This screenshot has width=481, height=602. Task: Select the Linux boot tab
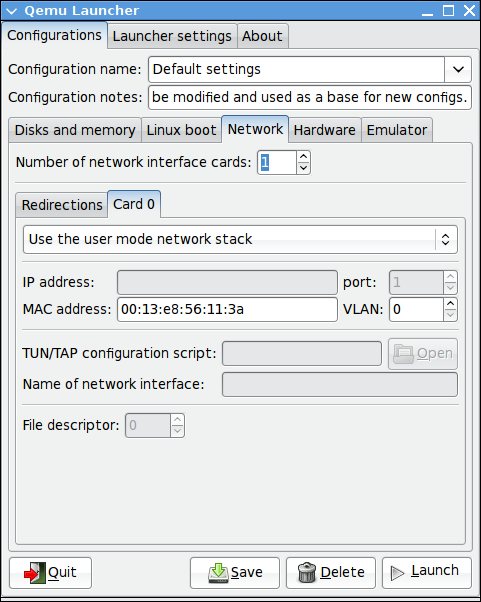(181, 130)
